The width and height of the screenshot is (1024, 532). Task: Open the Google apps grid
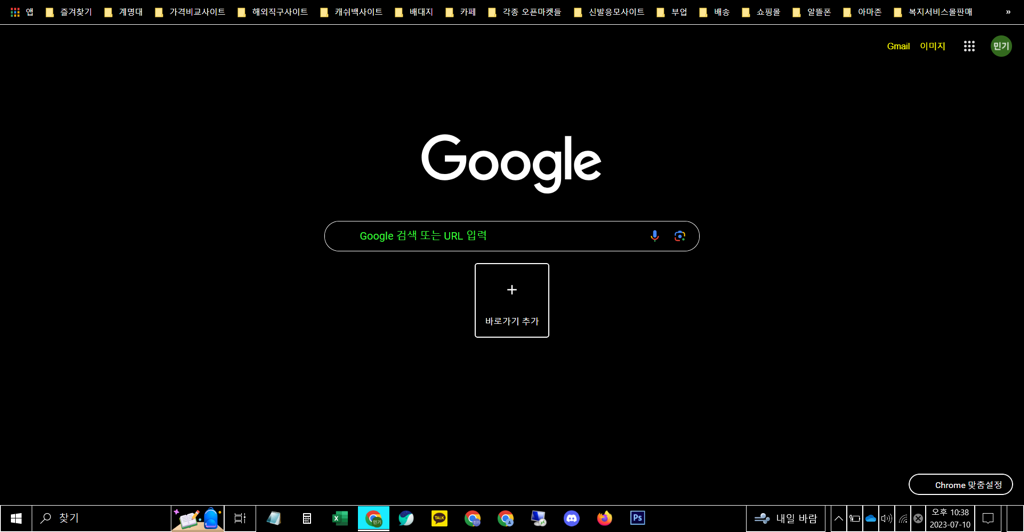(x=969, y=46)
